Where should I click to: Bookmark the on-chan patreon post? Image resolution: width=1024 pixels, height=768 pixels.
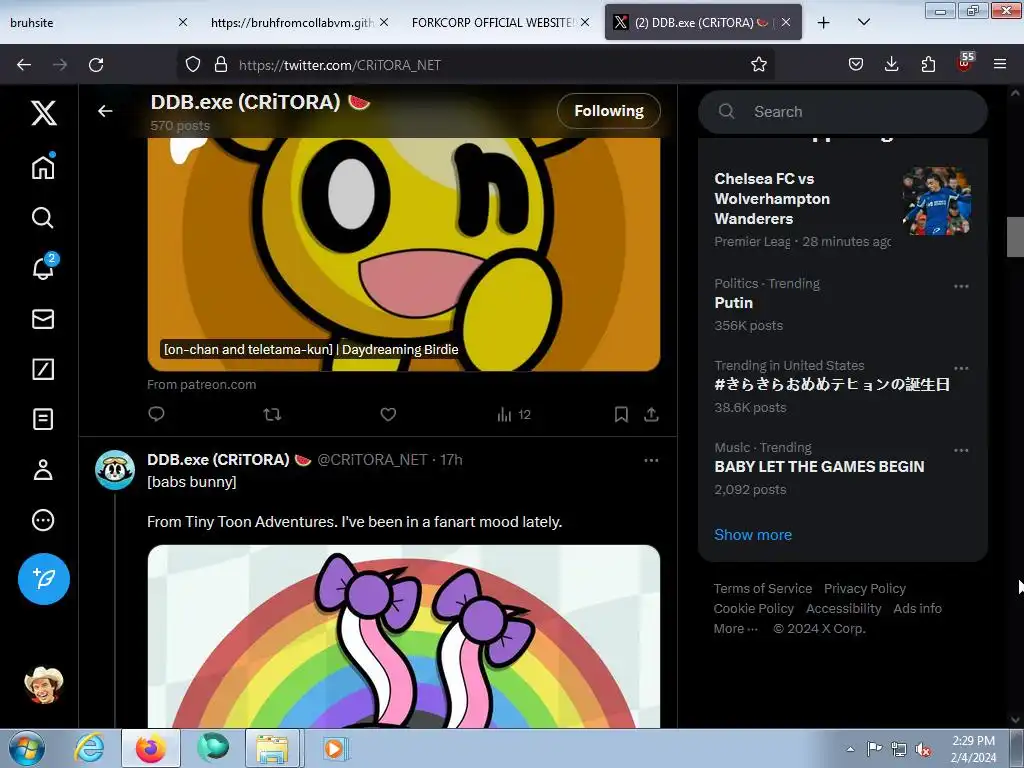click(621, 414)
